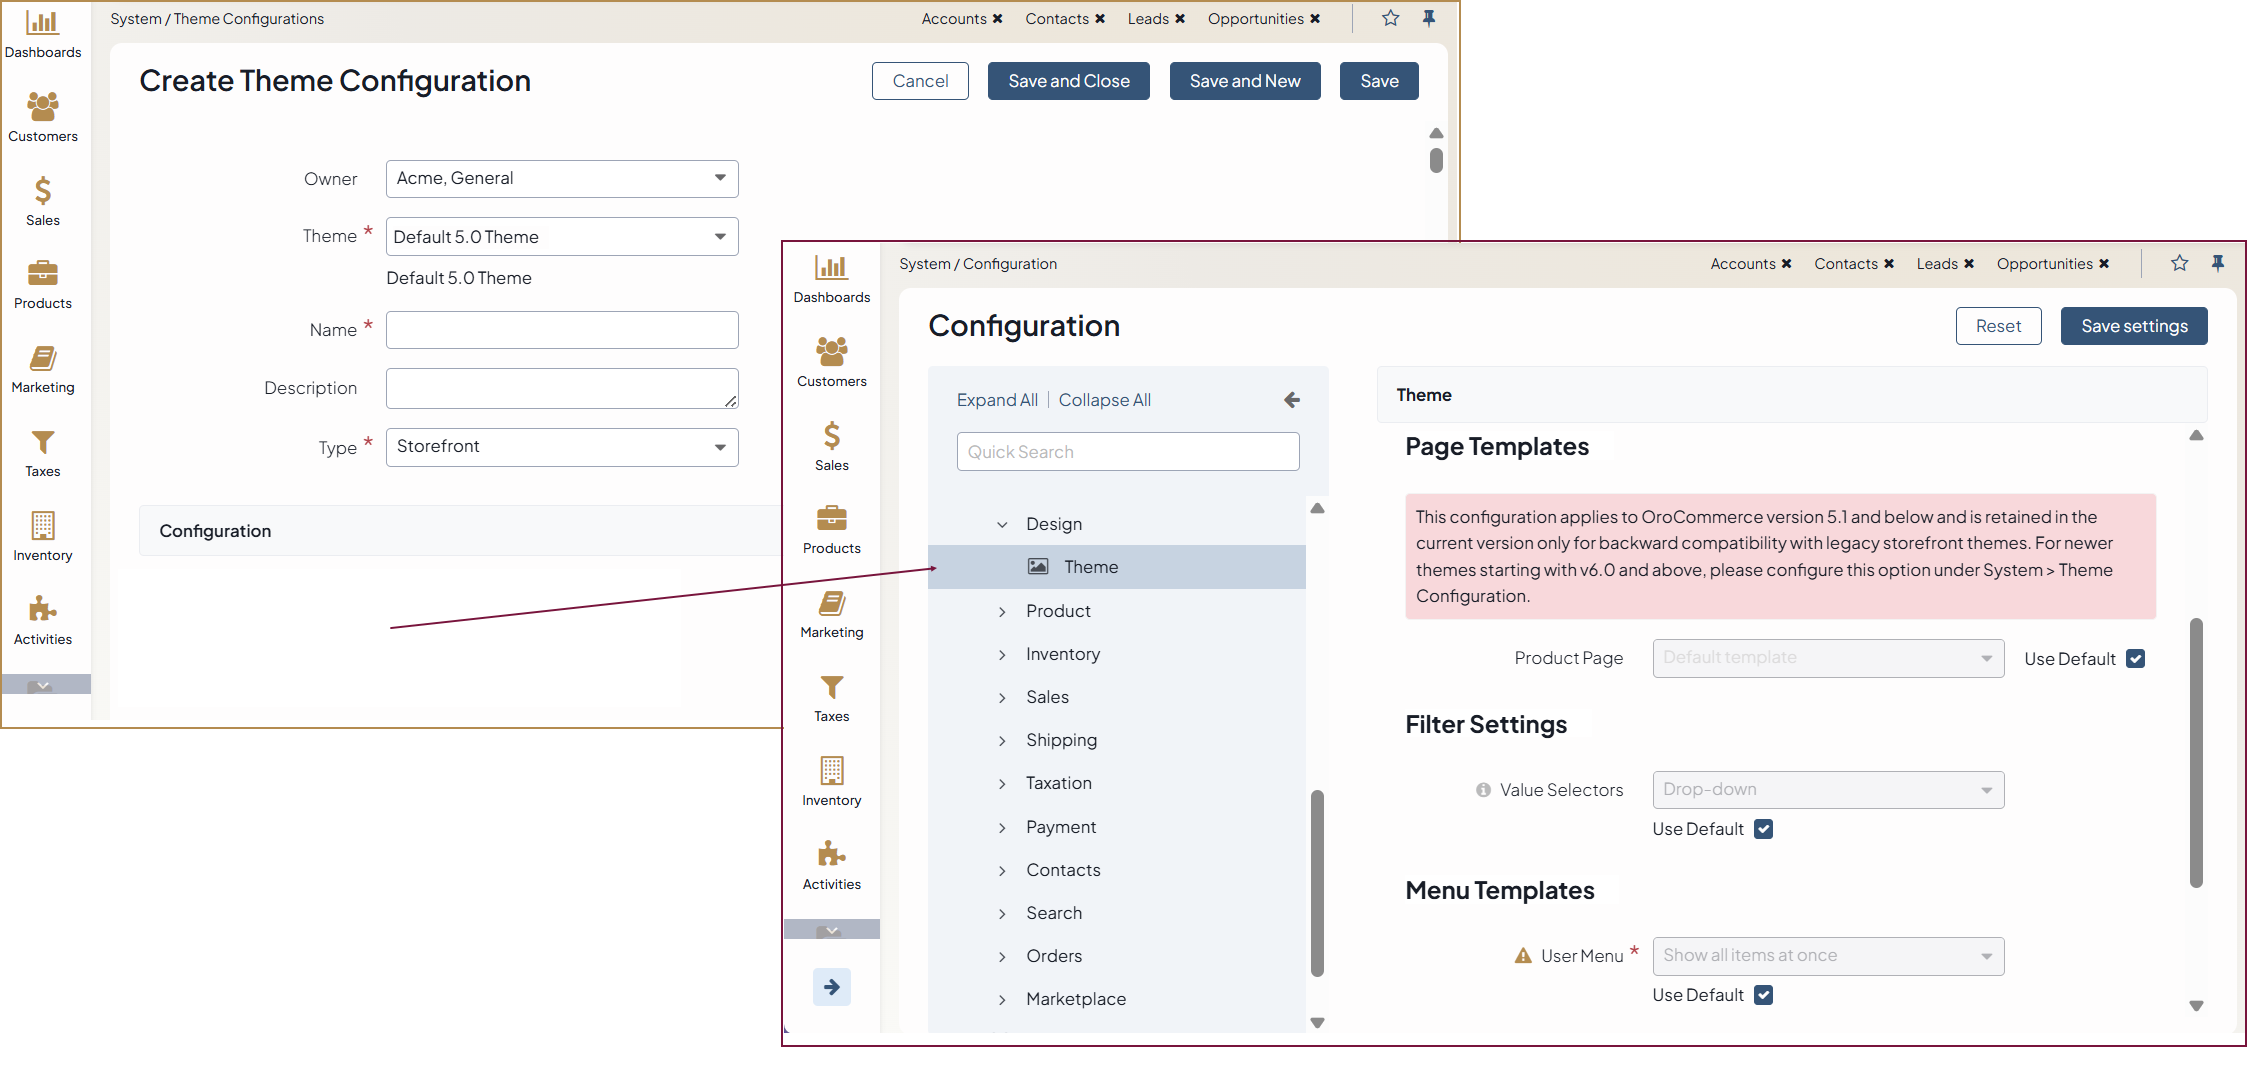
Task: Uncheck Use Default for Product Page
Action: click(x=2135, y=659)
